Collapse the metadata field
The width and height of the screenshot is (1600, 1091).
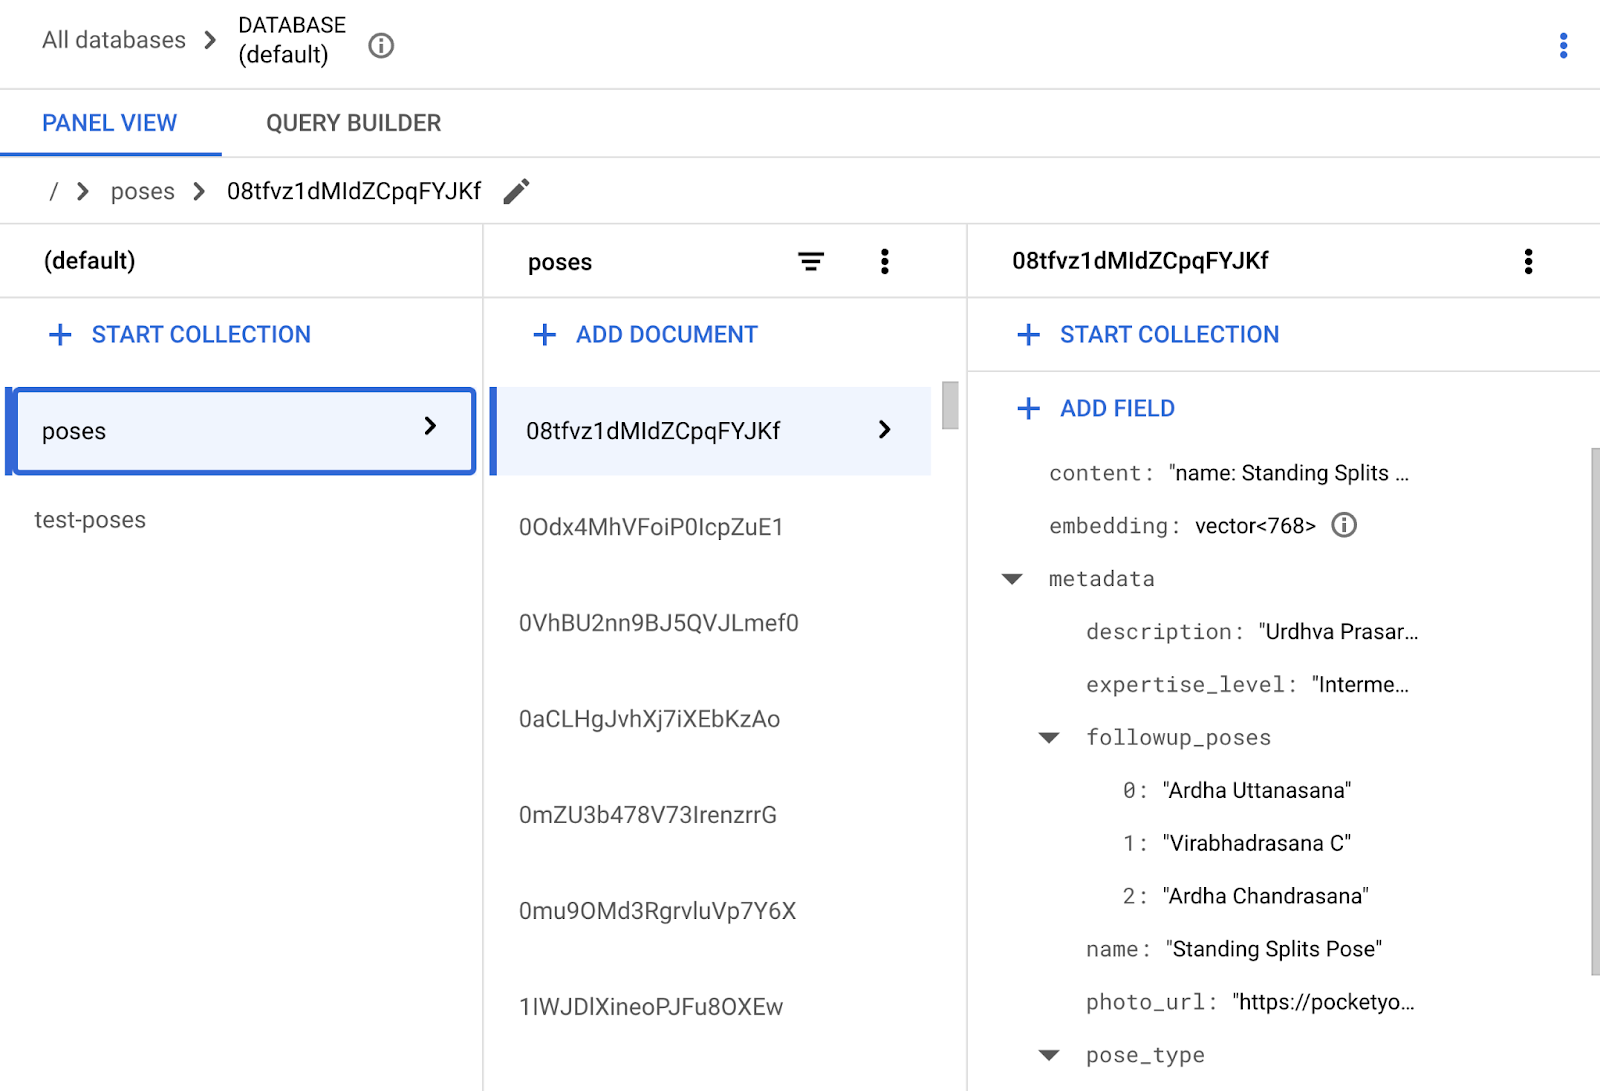coord(1012,579)
